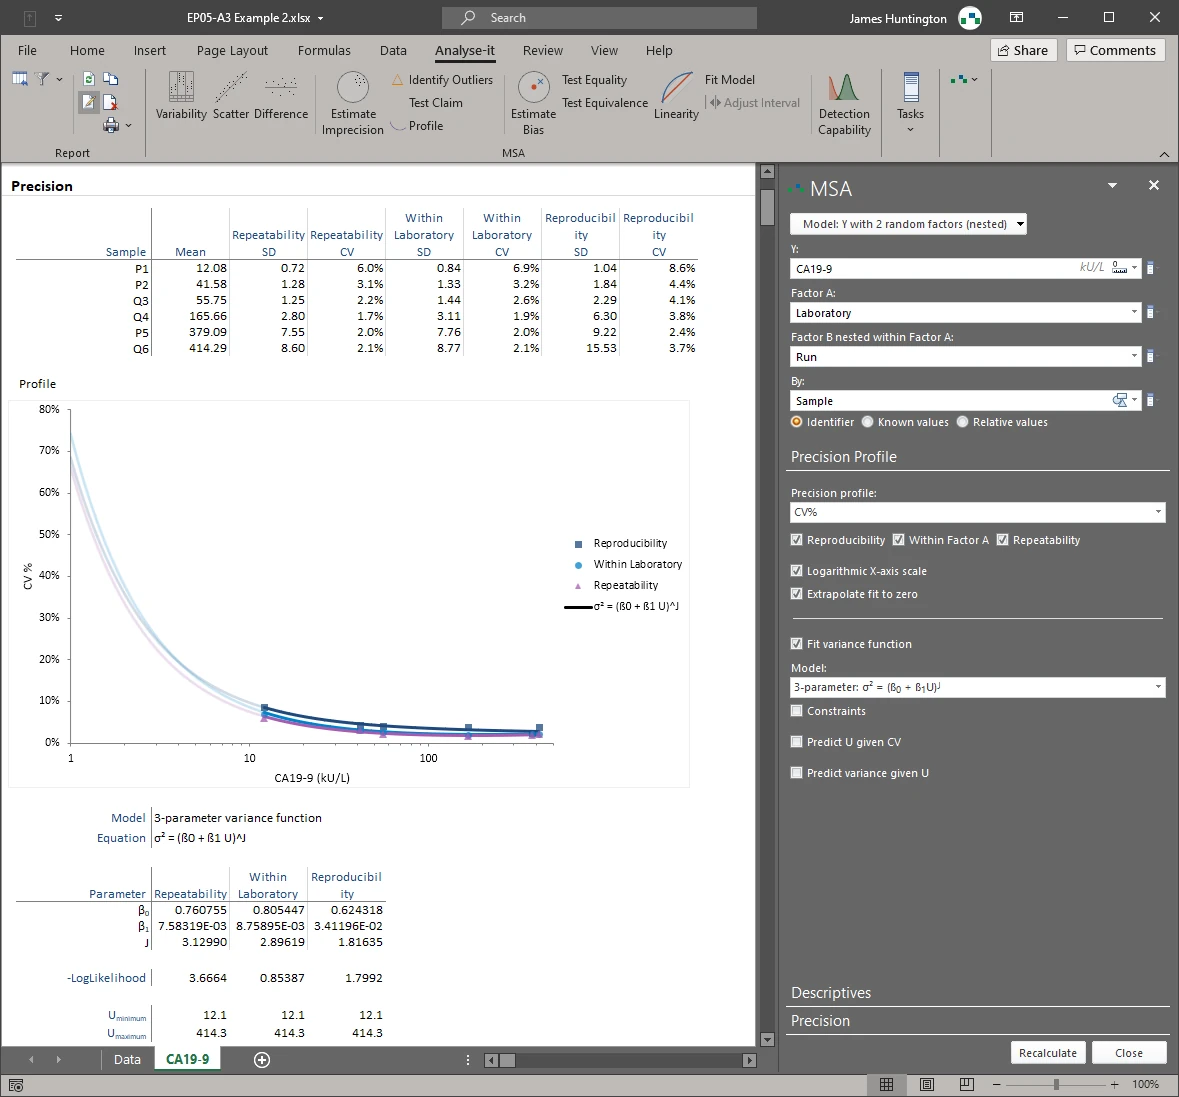1179x1097 pixels.
Task: Click the edit report pencil icon
Action: [89, 102]
